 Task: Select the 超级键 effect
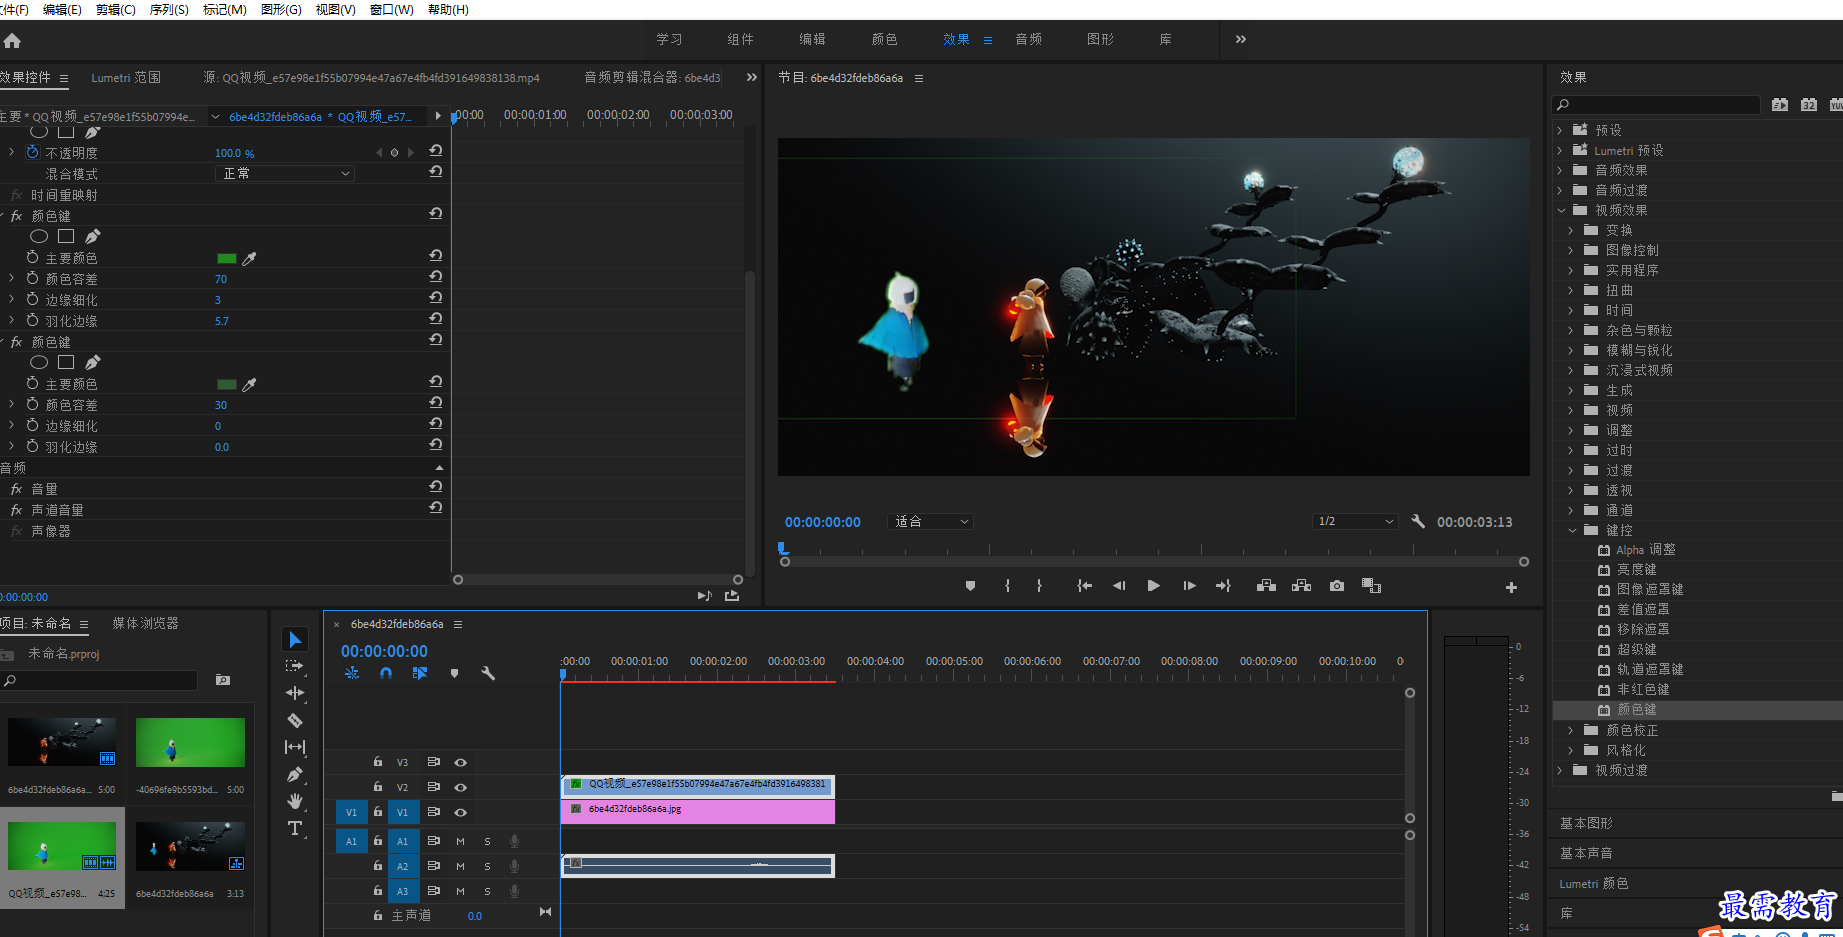pos(1636,649)
